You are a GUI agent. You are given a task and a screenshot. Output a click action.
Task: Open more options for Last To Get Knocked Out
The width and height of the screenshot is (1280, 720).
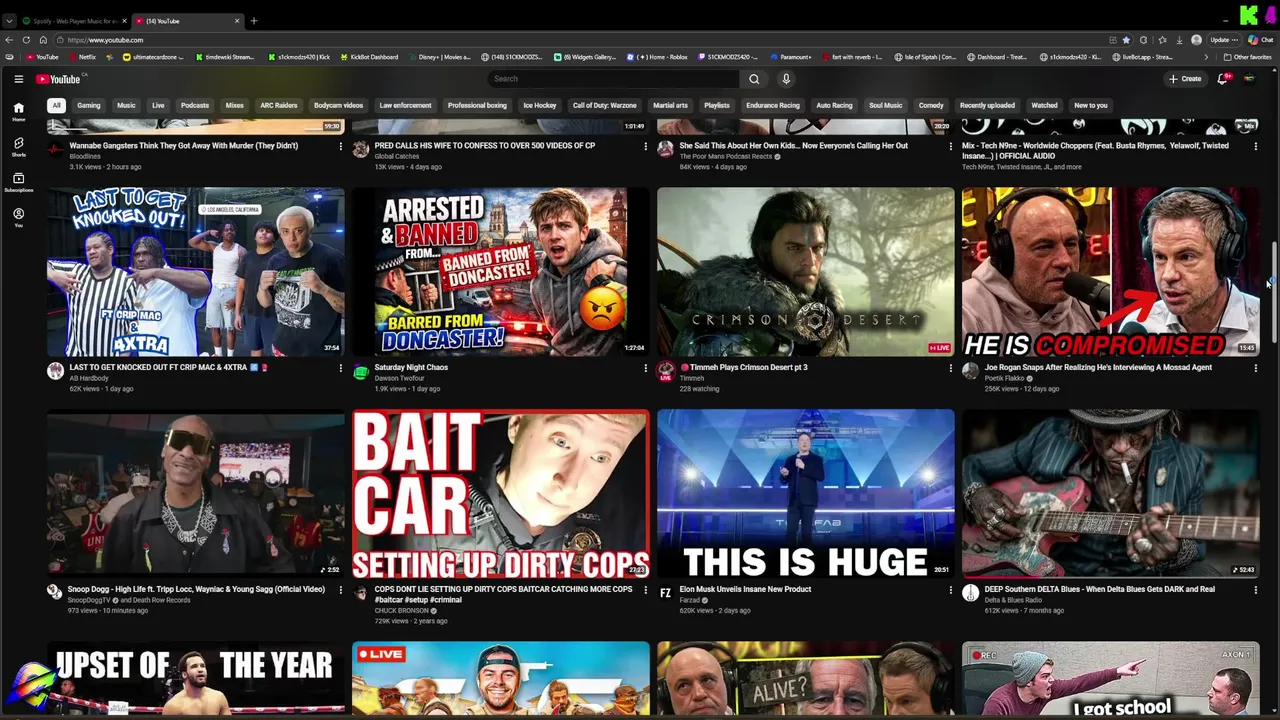(340, 368)
